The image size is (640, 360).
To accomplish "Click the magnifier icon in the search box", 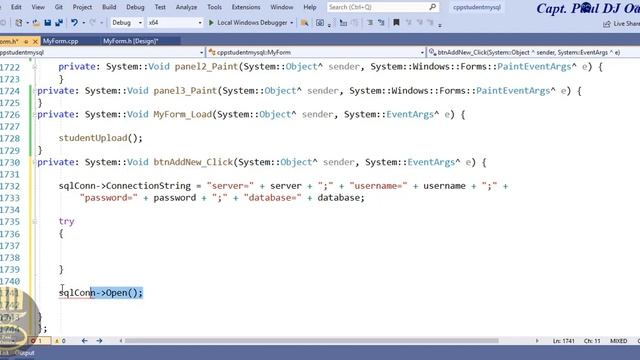I will 433,7.
